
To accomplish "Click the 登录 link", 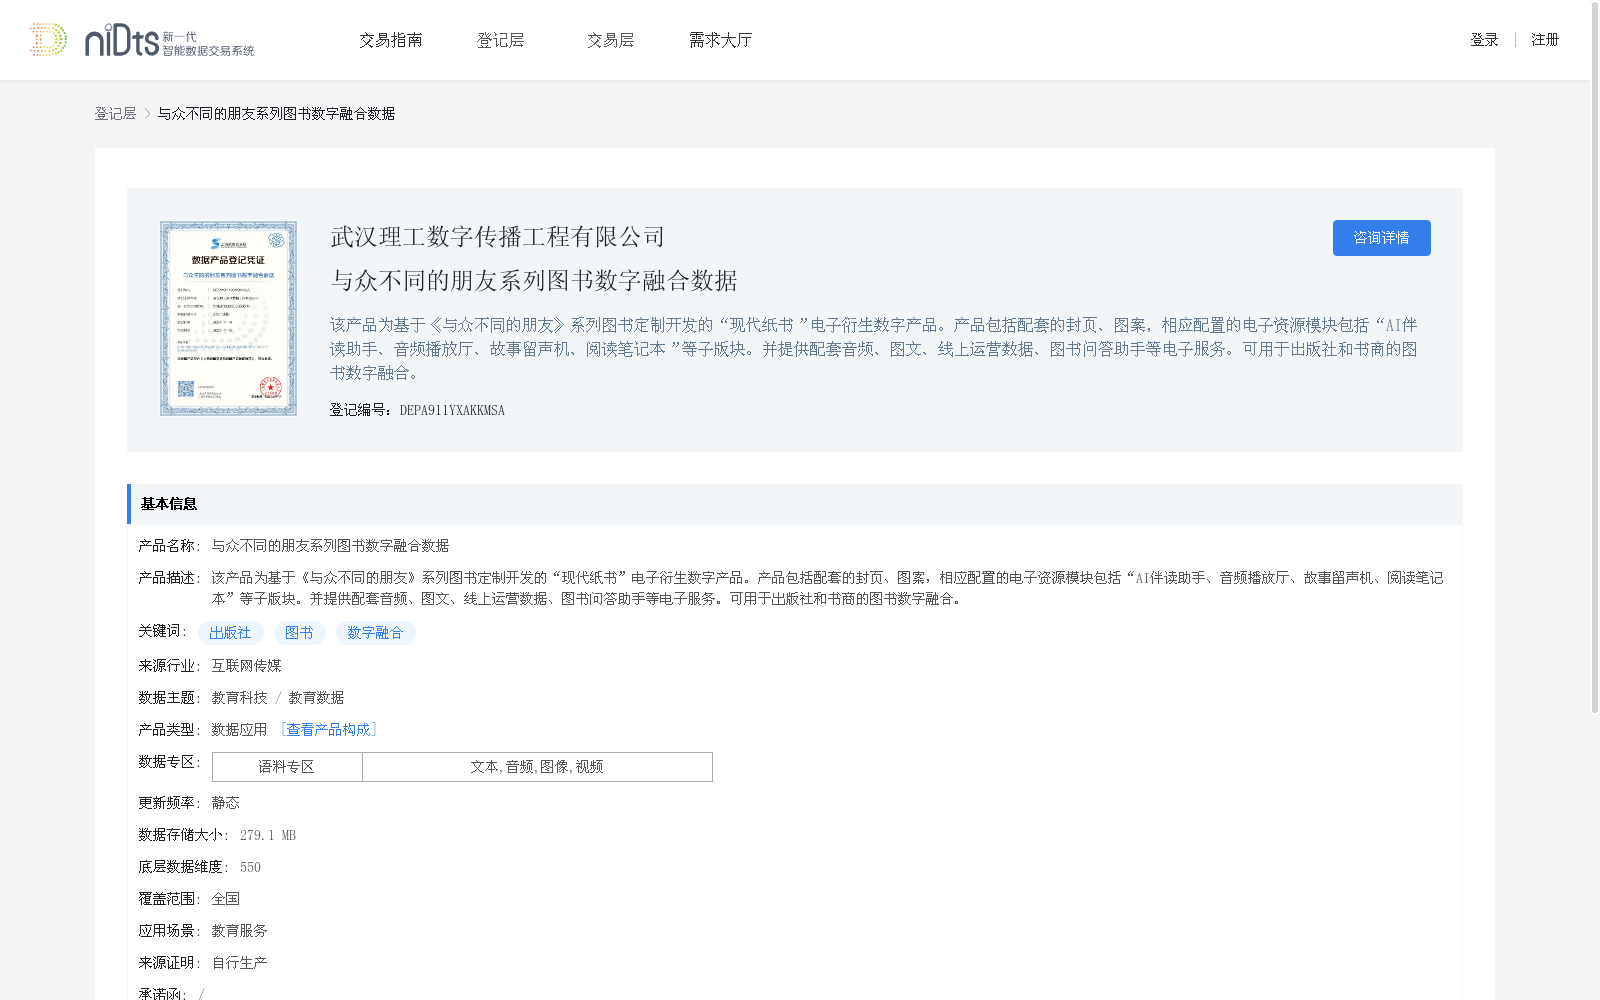I will pyautogui.click(x=1485, y=40).
